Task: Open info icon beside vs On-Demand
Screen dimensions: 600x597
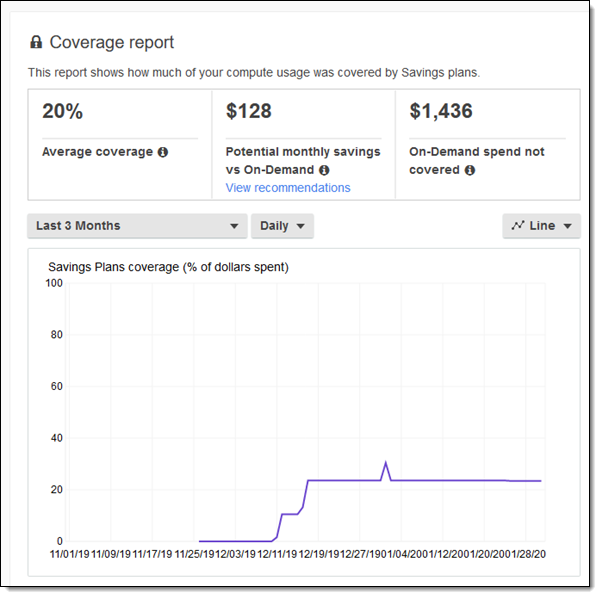Action: (x=324, y=170)
